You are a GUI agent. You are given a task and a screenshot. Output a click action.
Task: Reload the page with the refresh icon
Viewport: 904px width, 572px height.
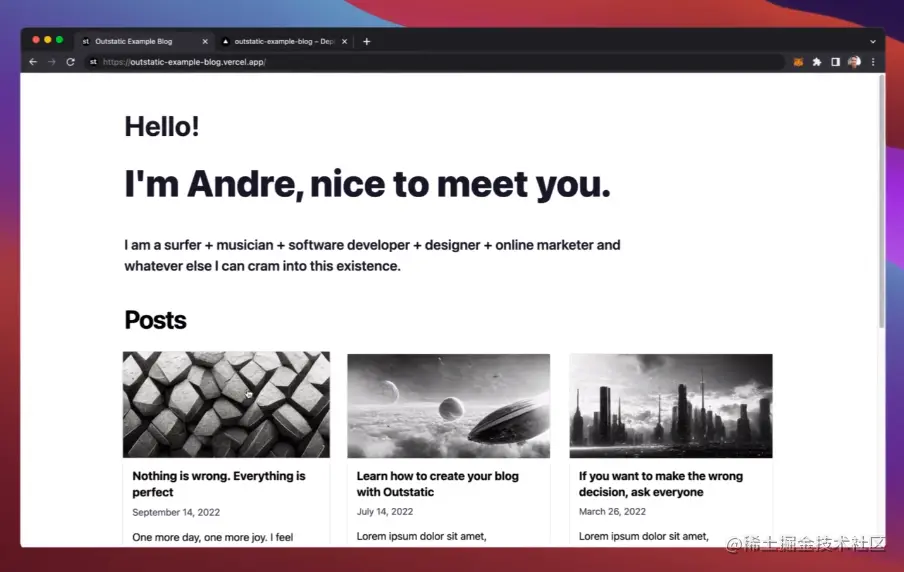click(70, 62)
